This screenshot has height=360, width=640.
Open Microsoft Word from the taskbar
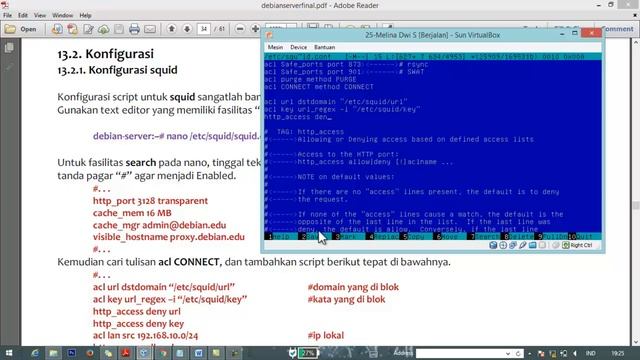pyautogui.click(x=198, y=353)
